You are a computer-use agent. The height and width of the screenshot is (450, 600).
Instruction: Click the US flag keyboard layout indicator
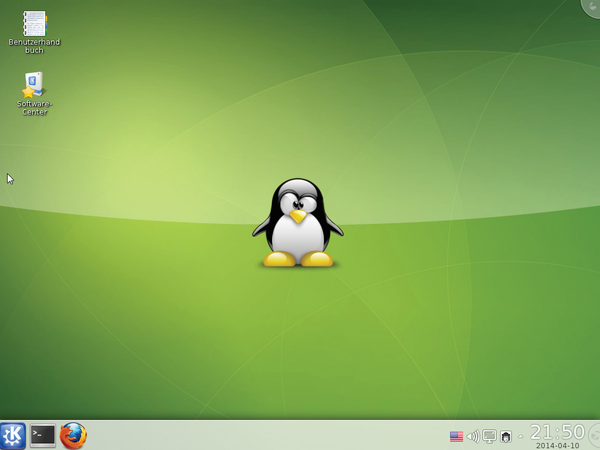[456, 436]
